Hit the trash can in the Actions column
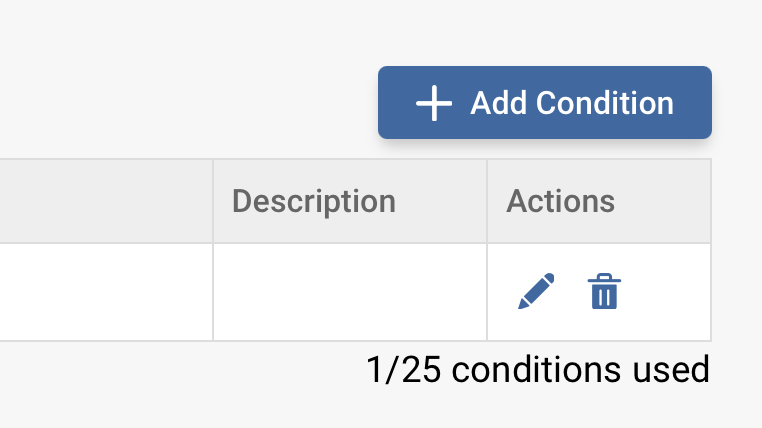This screenshot has width=762, height=428. [603, 291]
